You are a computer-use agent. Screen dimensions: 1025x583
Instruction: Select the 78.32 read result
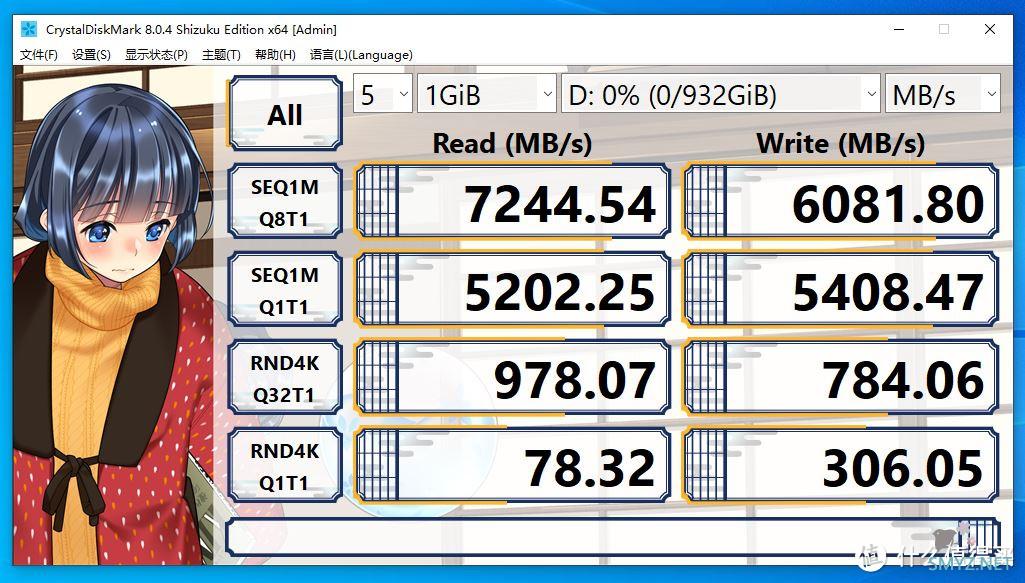click(512, 465)
